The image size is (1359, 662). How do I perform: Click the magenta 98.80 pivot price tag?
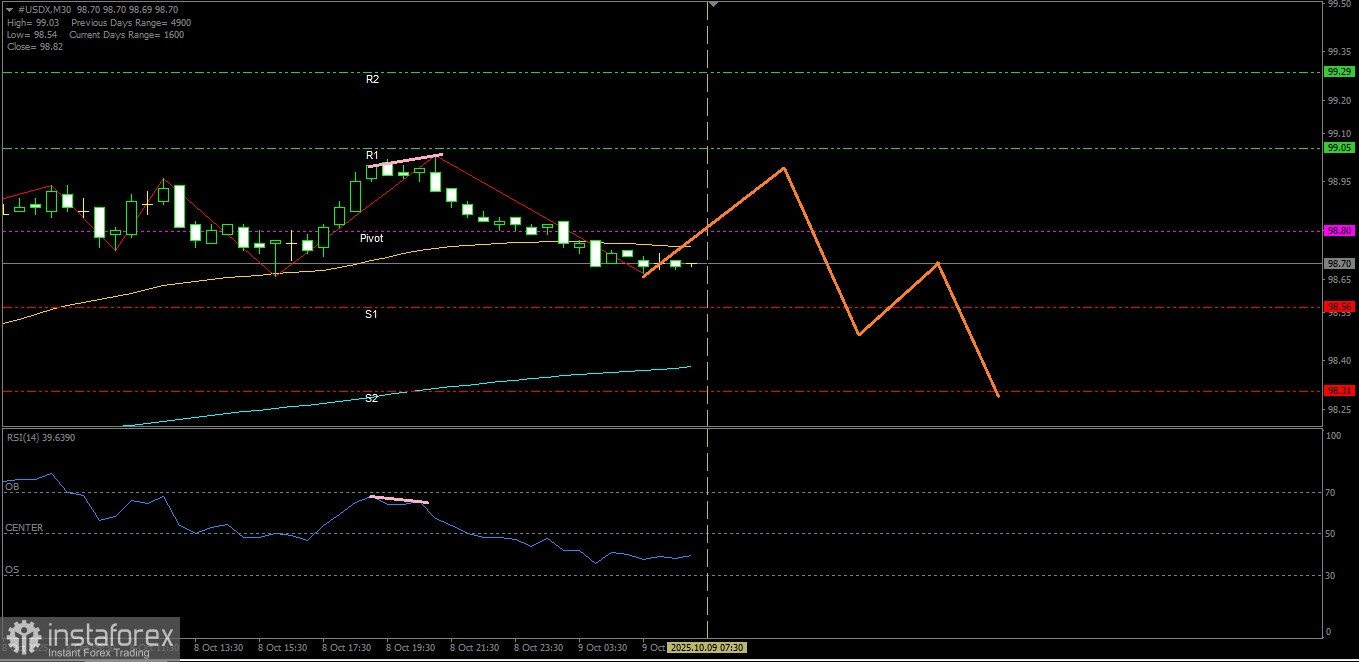(x=1338, y=231)
